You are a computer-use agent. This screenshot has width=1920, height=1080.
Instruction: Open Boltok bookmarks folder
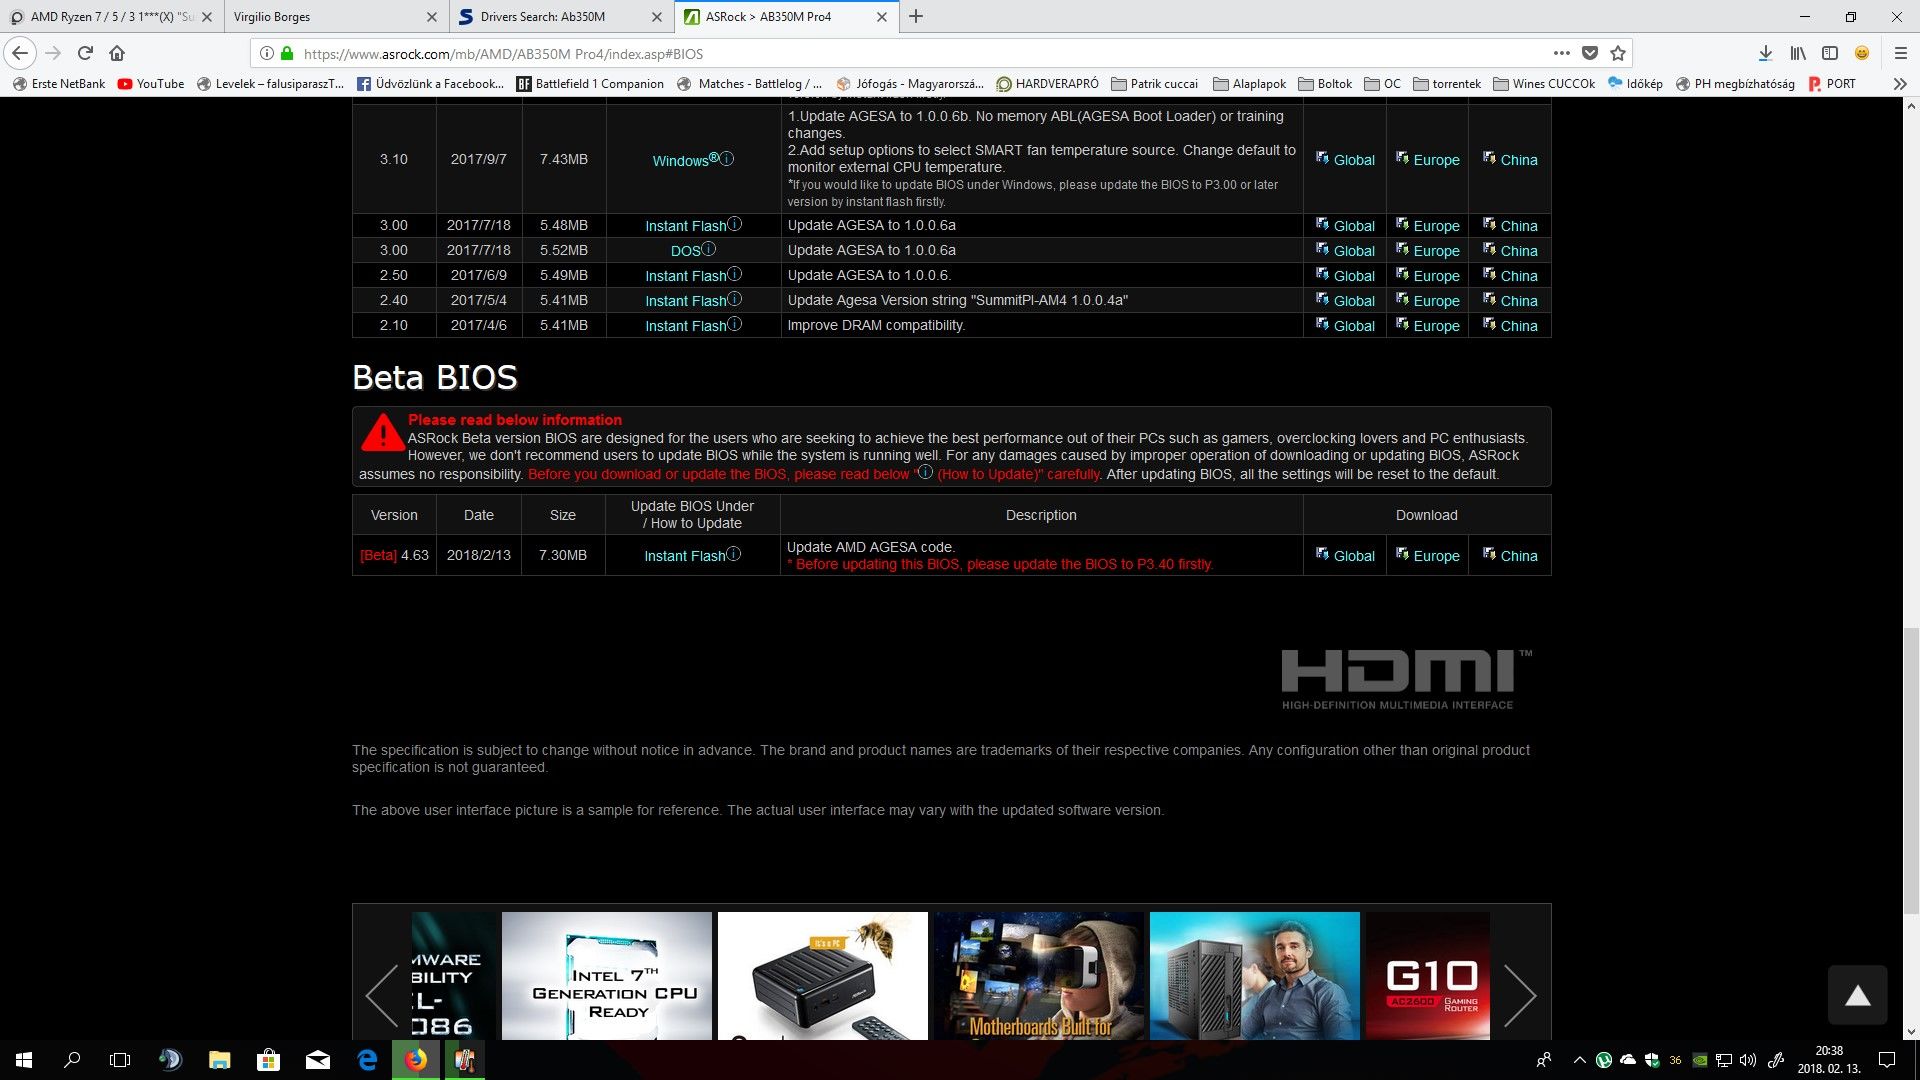1325,84
